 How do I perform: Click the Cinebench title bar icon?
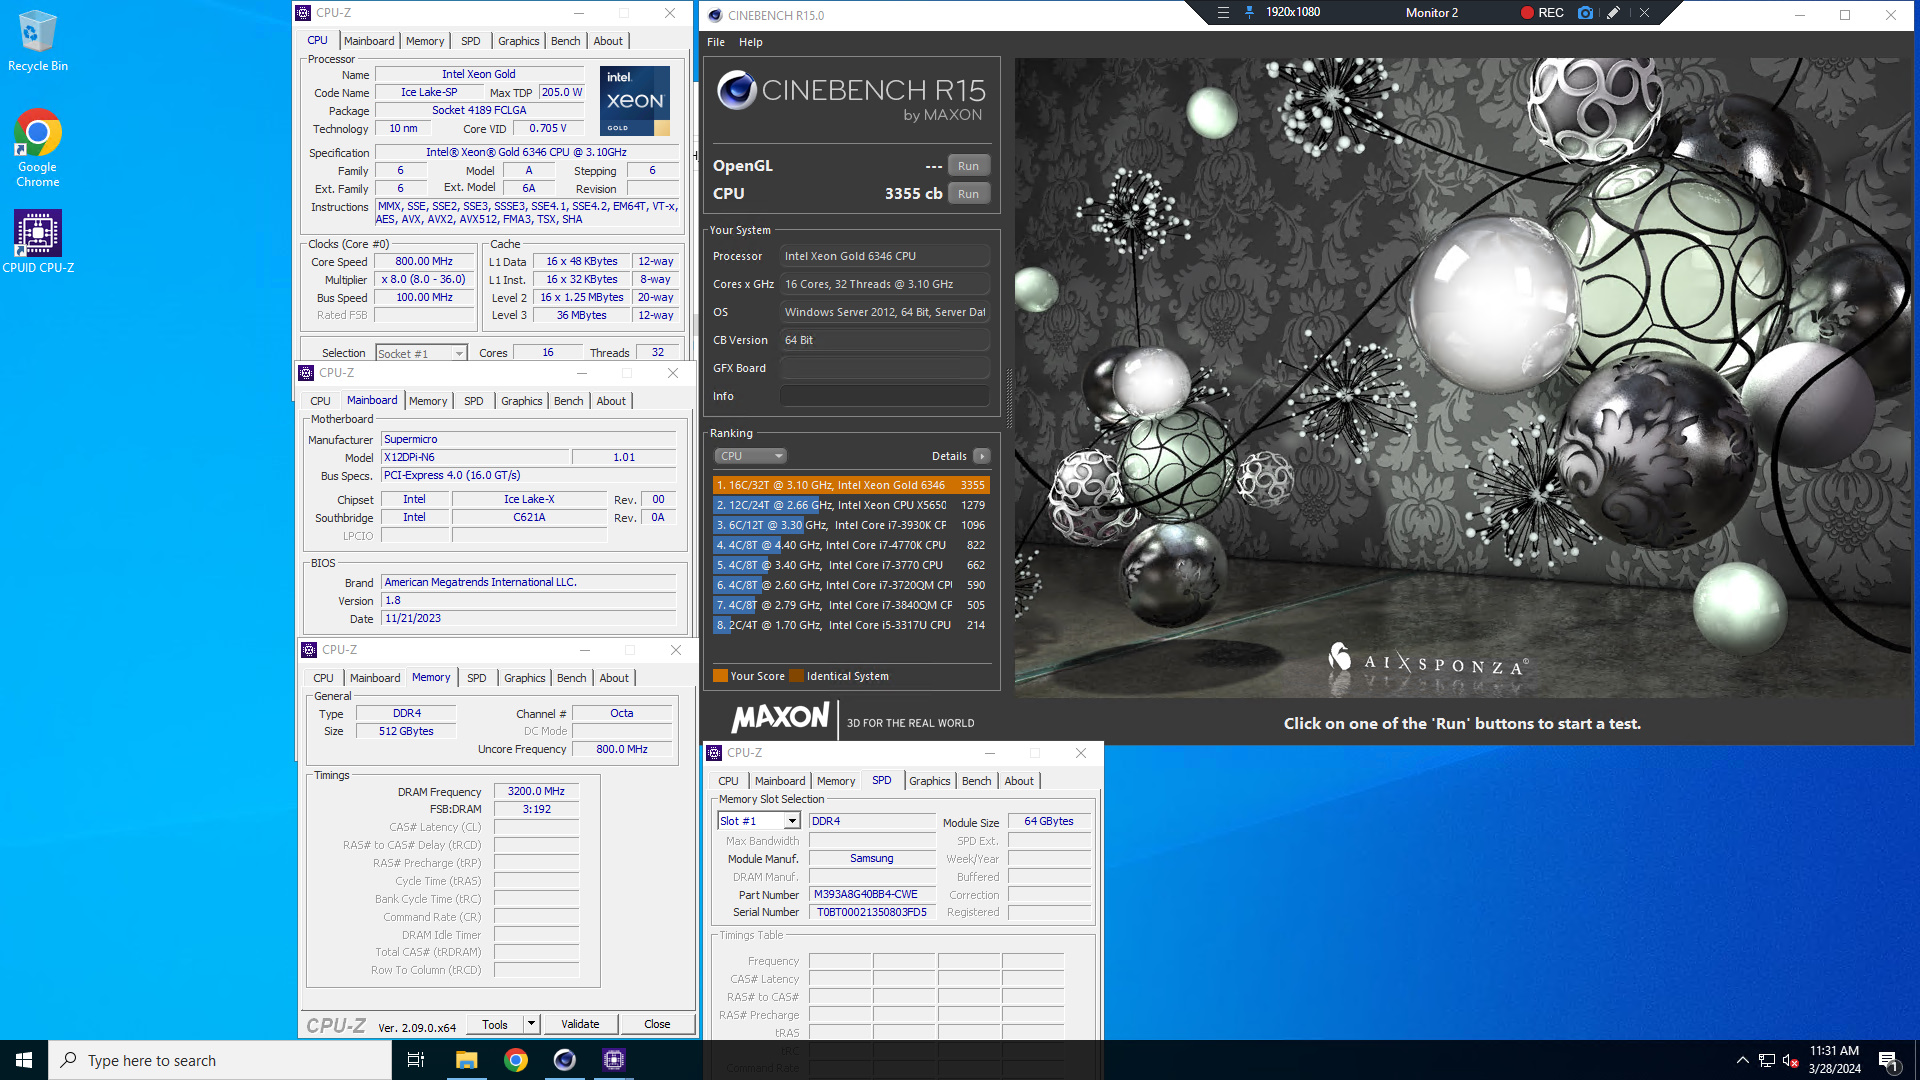[714, 15]
